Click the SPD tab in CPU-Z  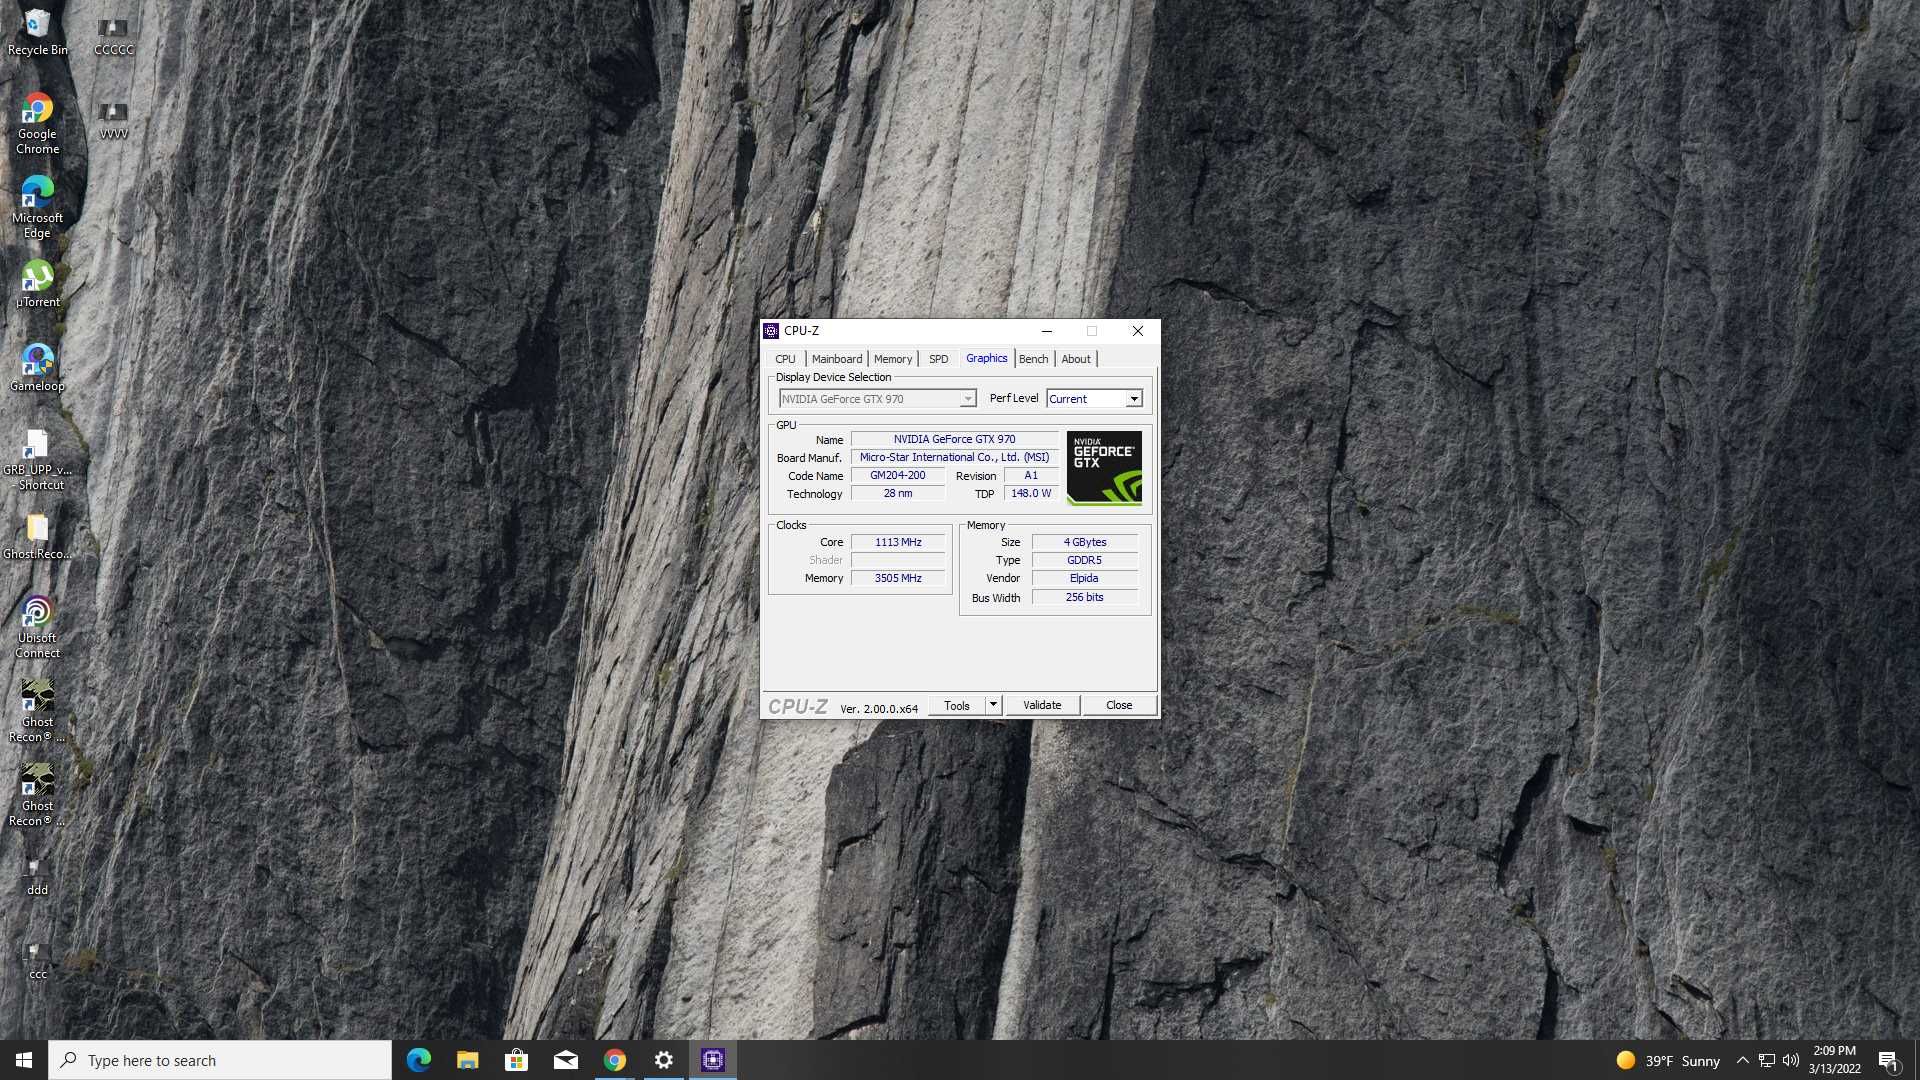pyautogui.click(x=938, y=359)
